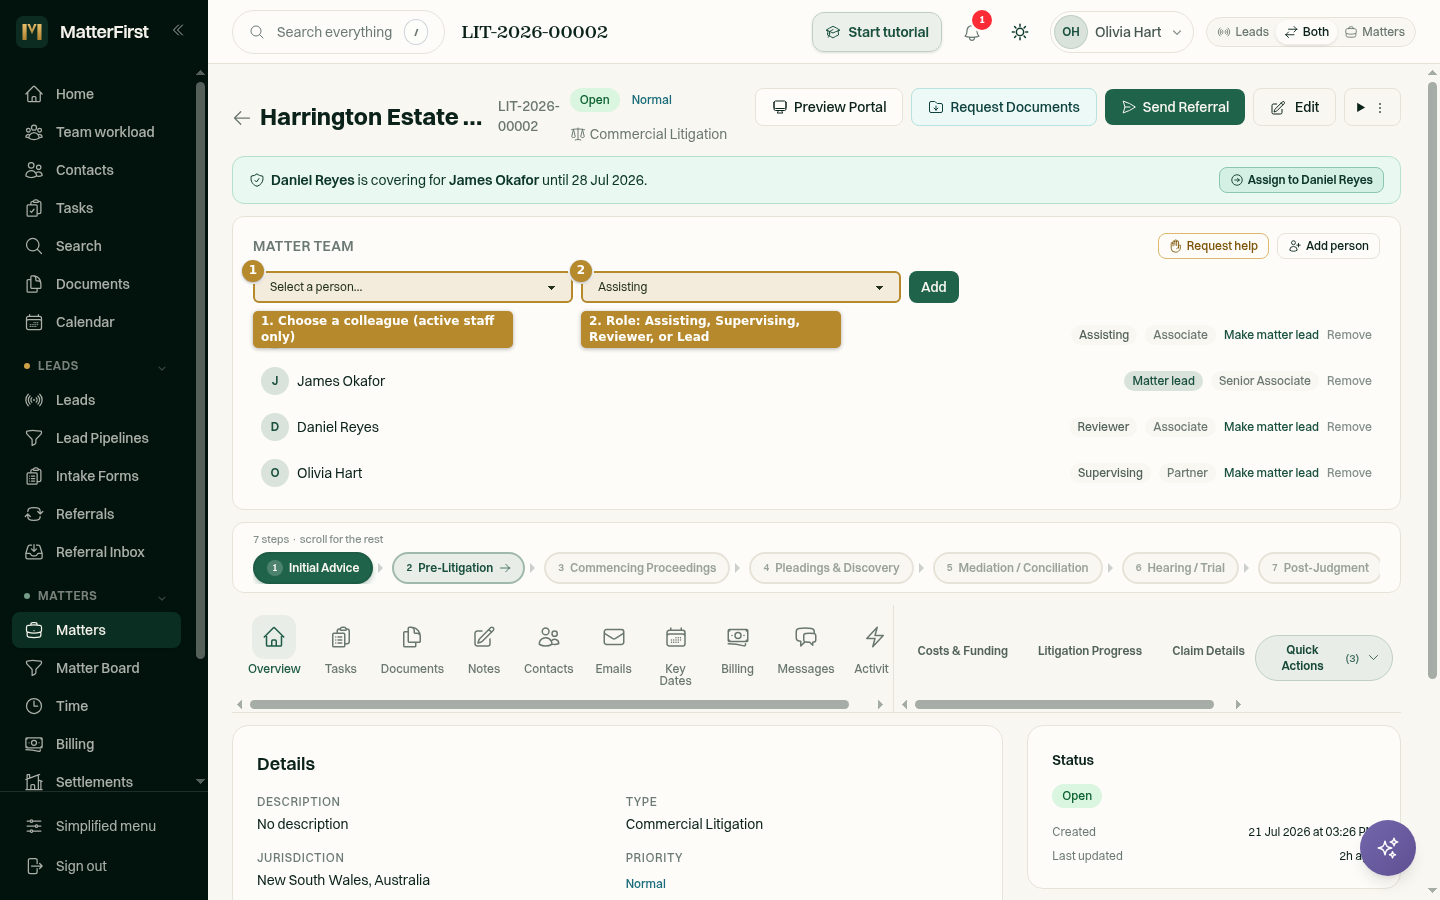Start the tutorial
Screen dimensions: 1440x900
(877, 32)
